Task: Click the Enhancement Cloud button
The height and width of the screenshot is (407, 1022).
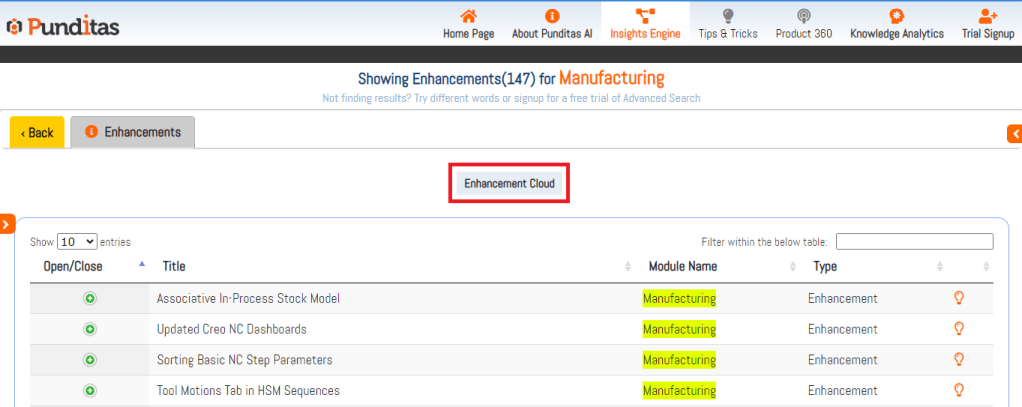Action: tap(509, 184)
